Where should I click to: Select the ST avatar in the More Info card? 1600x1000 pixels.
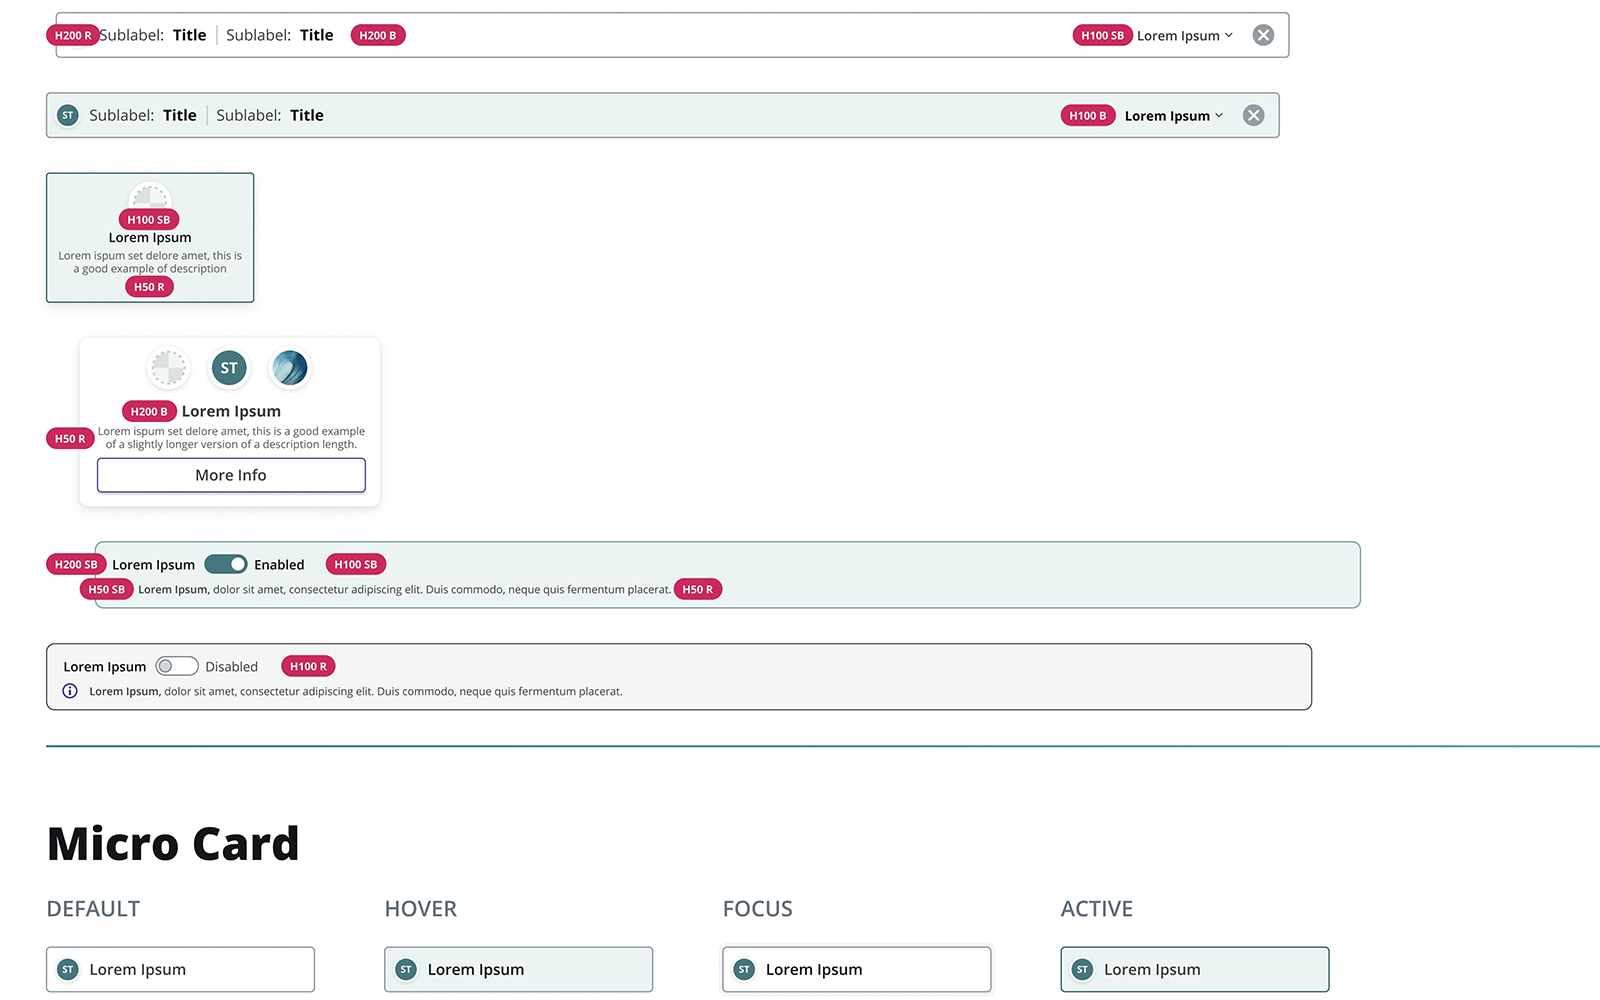[229, 368]
